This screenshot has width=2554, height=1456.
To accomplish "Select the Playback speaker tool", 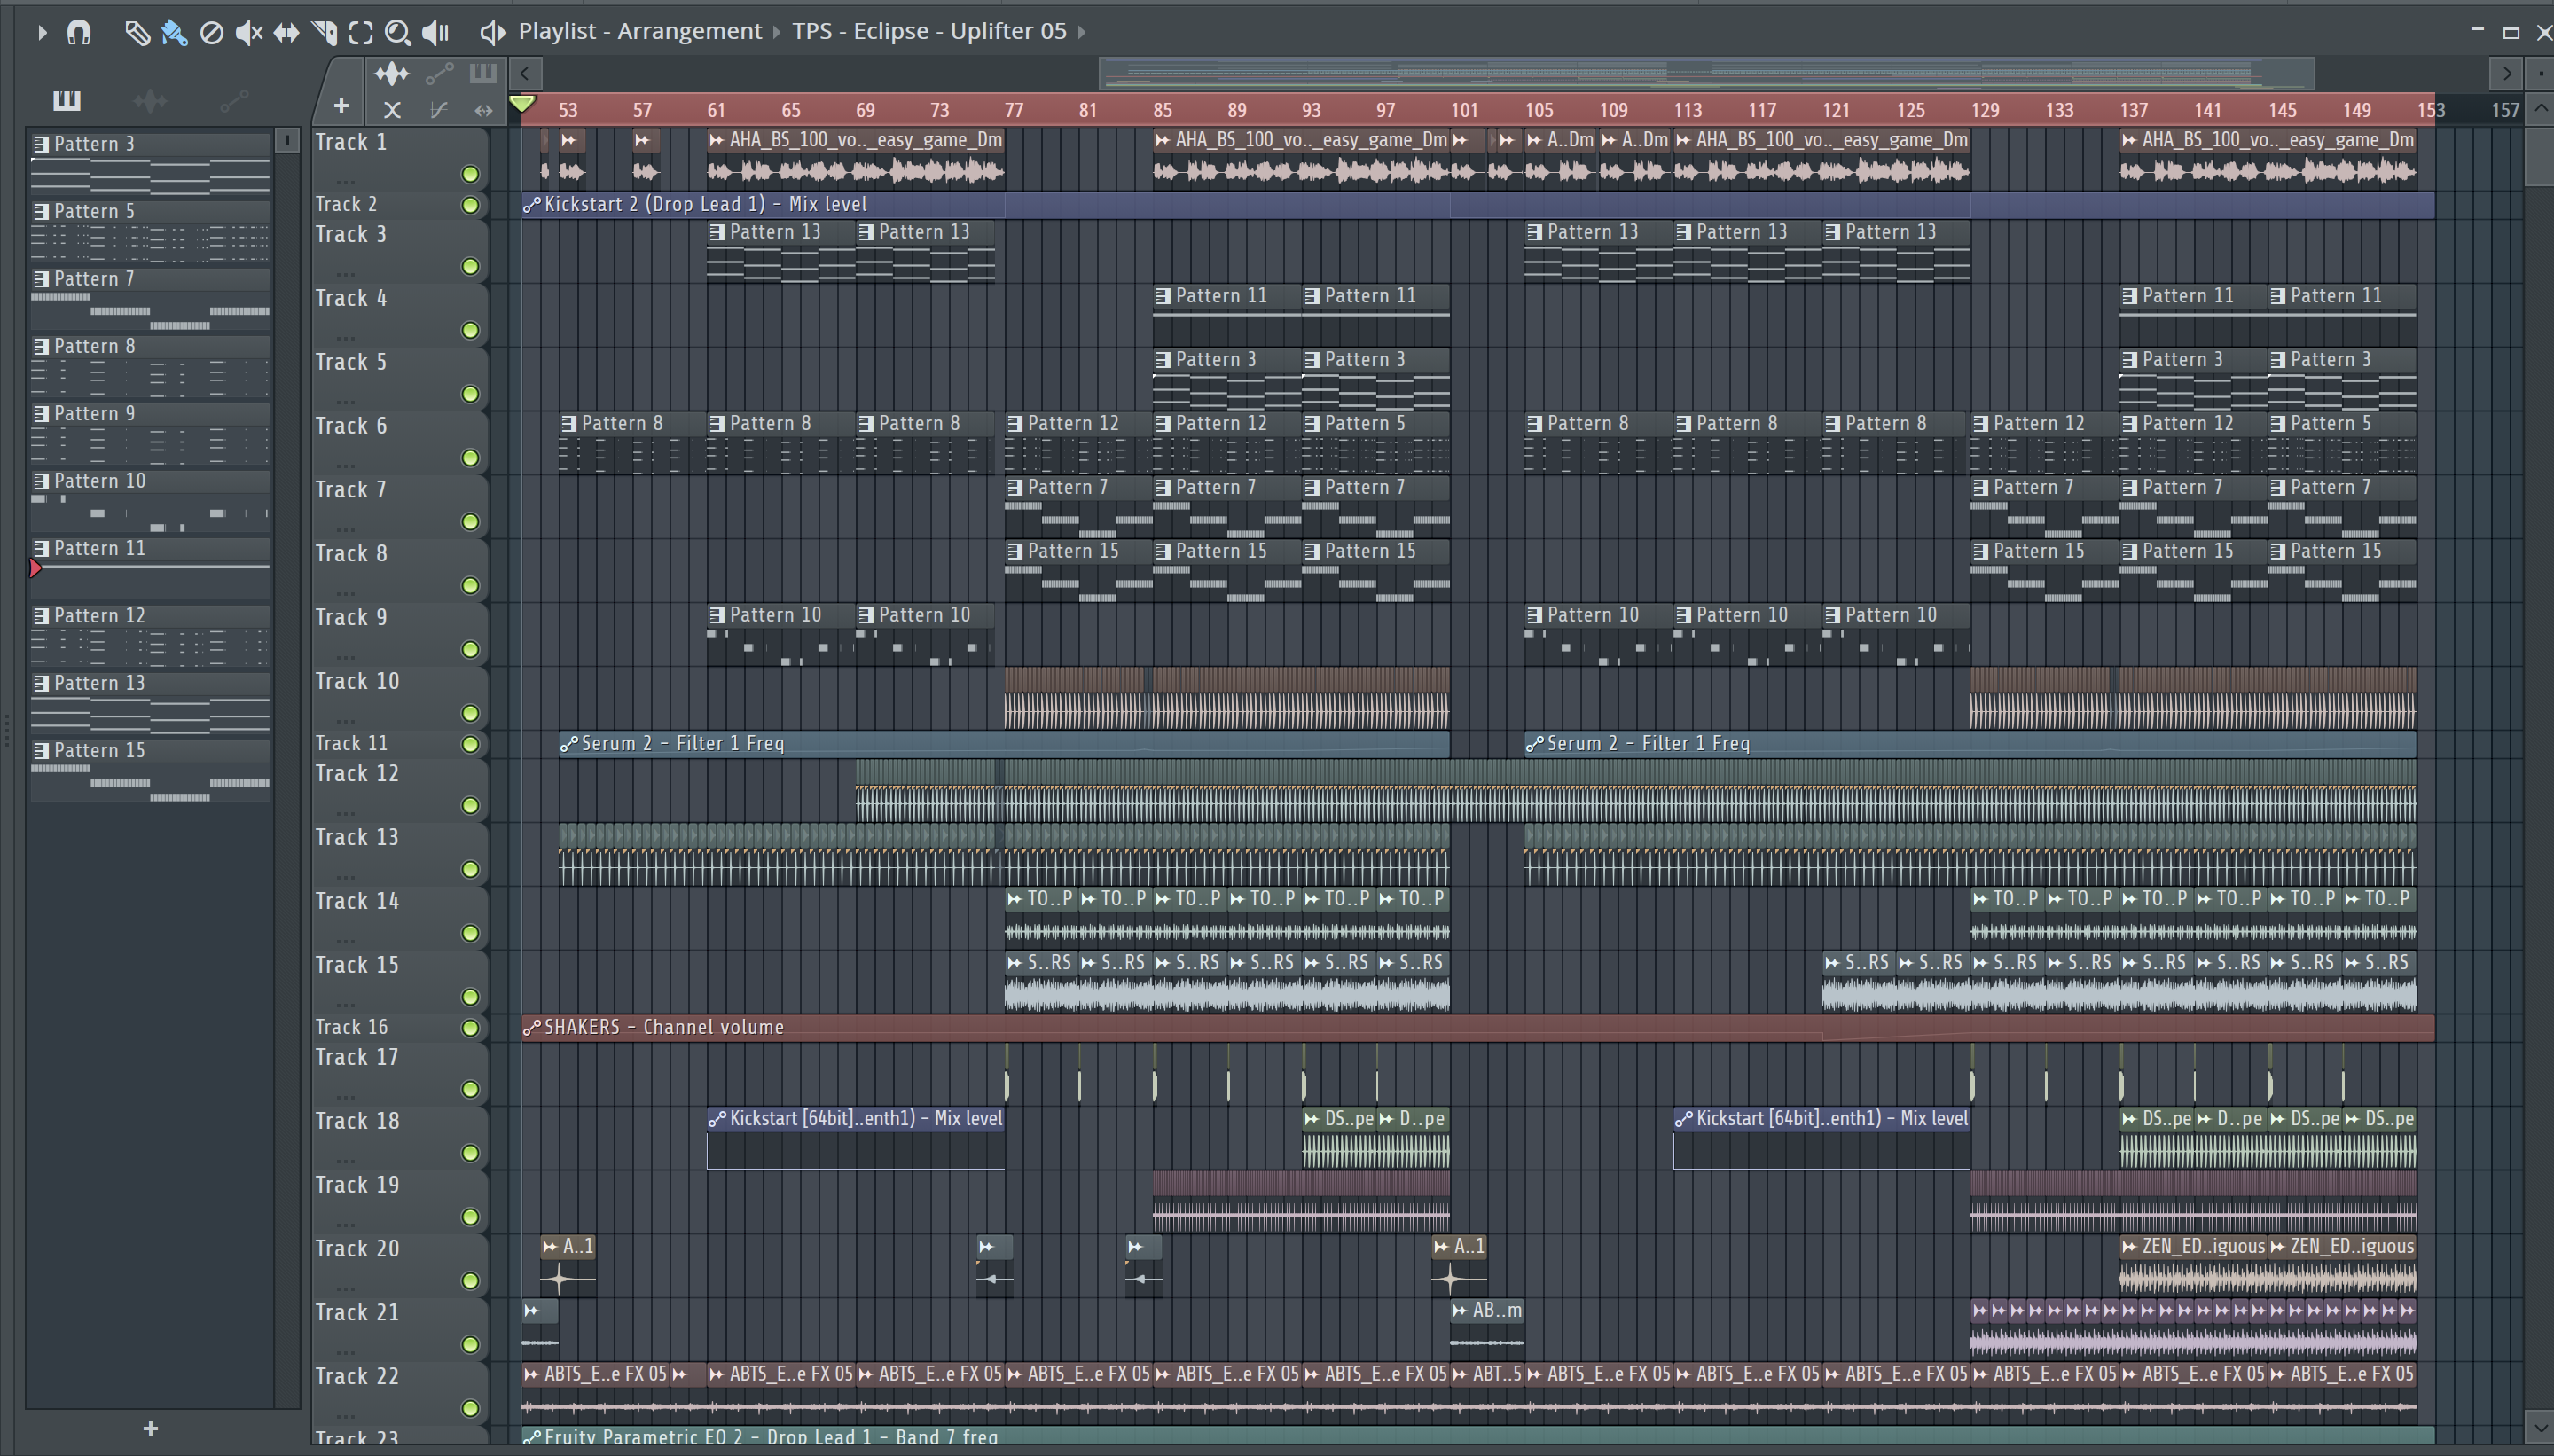I will [x=435, y=32].
